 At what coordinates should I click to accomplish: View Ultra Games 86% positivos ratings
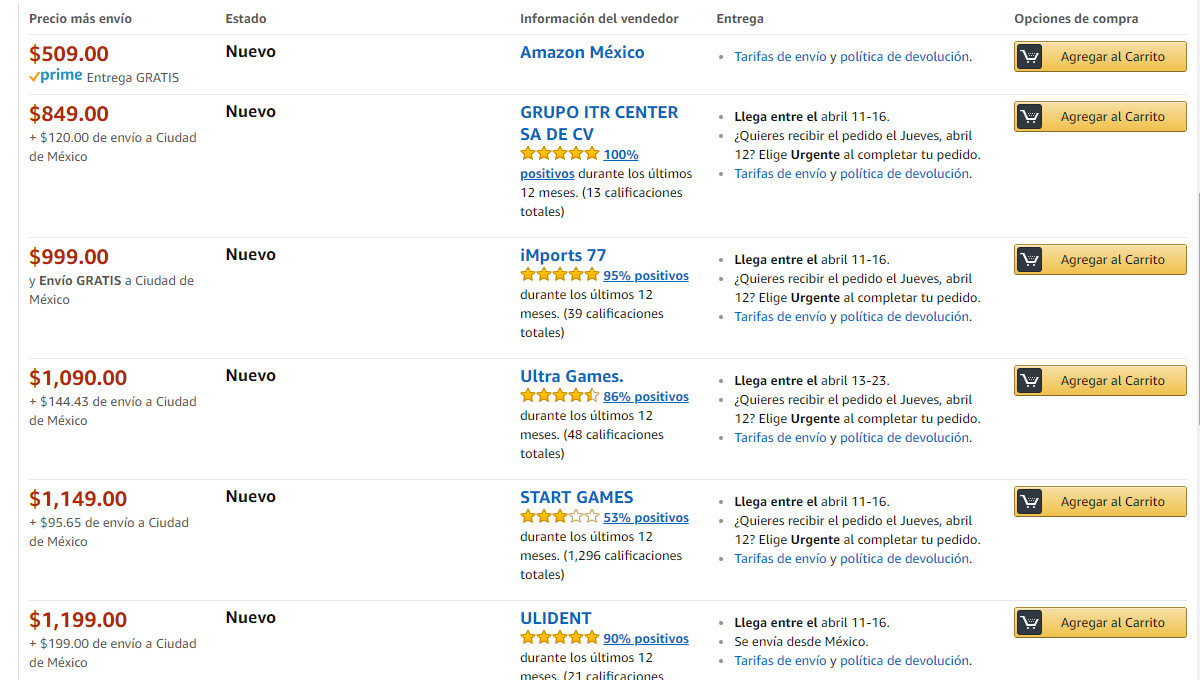pyautogui.click(x=646, y=397)
